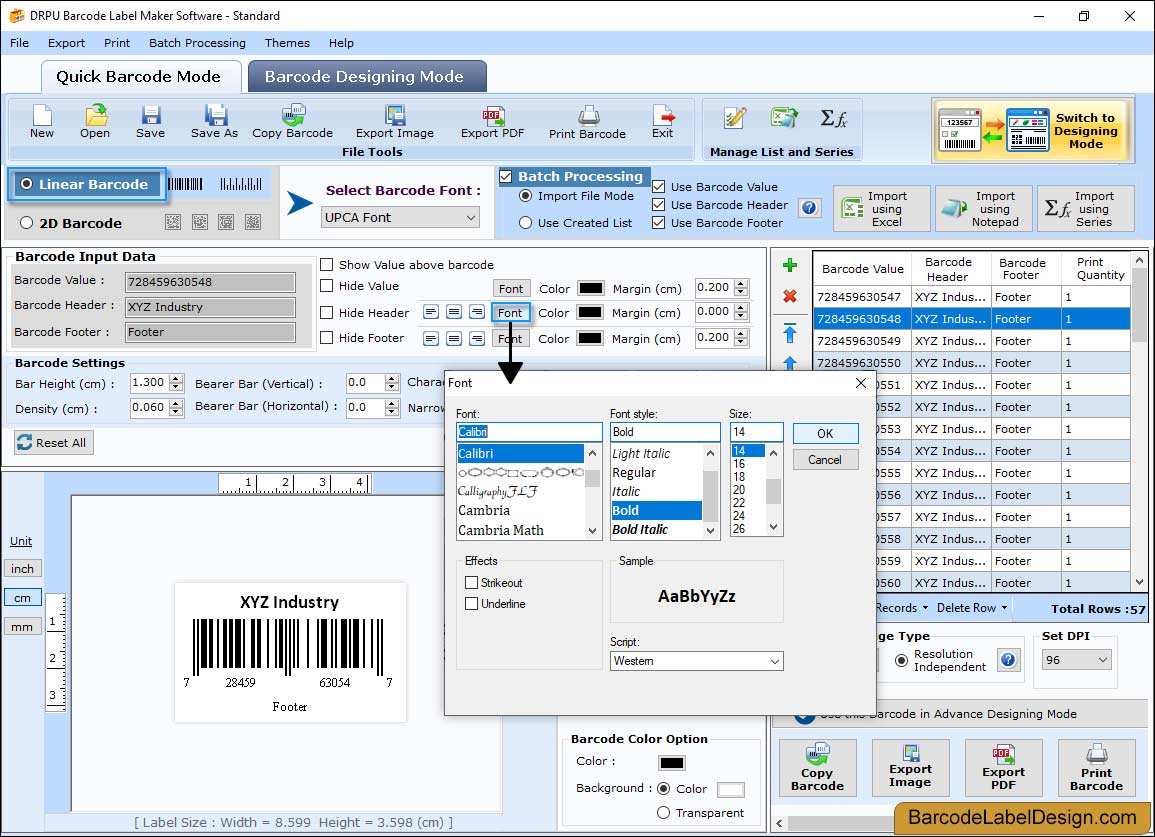
Task: Uncheck Use Barcode Header
Action: coord(659,205)
